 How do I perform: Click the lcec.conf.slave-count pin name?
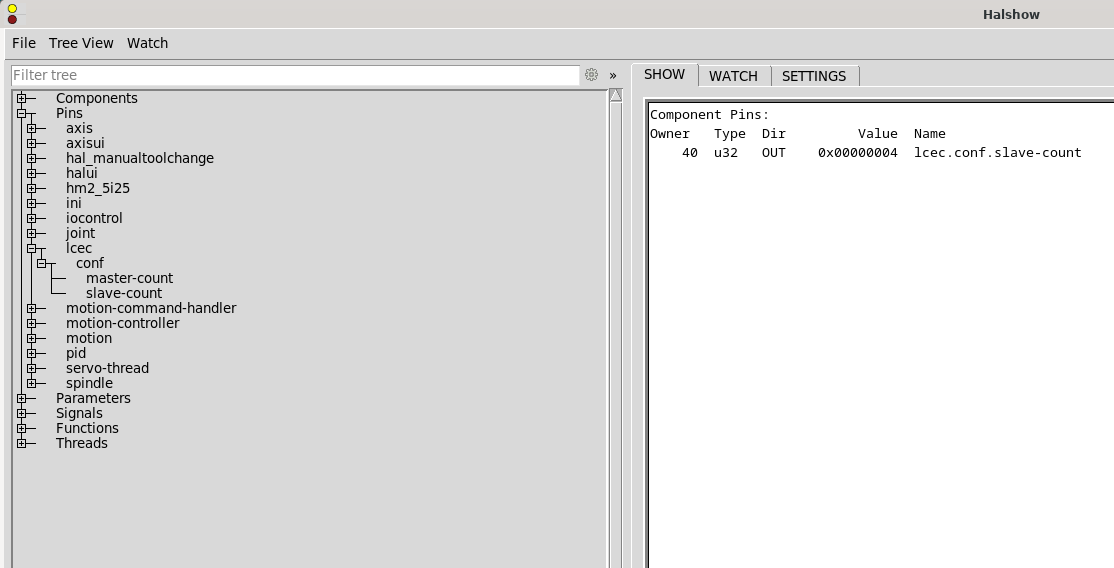coord(997,153)
